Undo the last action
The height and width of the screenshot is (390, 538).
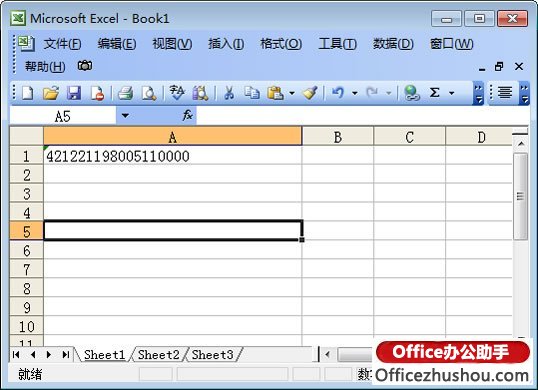338,93
